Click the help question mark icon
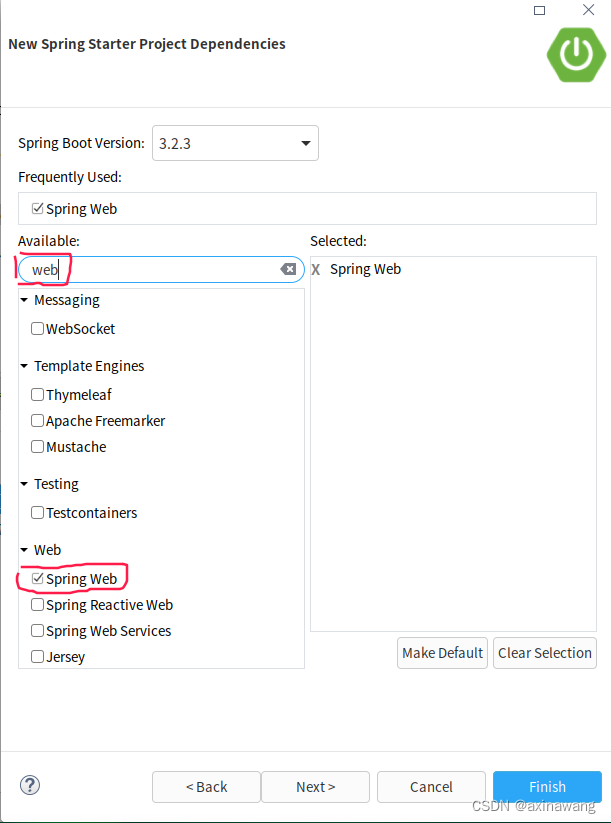 [29, 785]
